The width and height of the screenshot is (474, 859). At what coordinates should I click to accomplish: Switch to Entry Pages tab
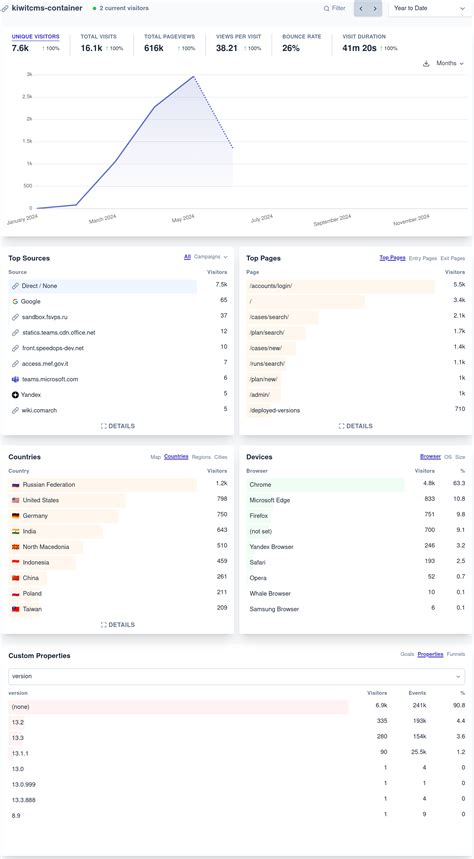[422, 258]
